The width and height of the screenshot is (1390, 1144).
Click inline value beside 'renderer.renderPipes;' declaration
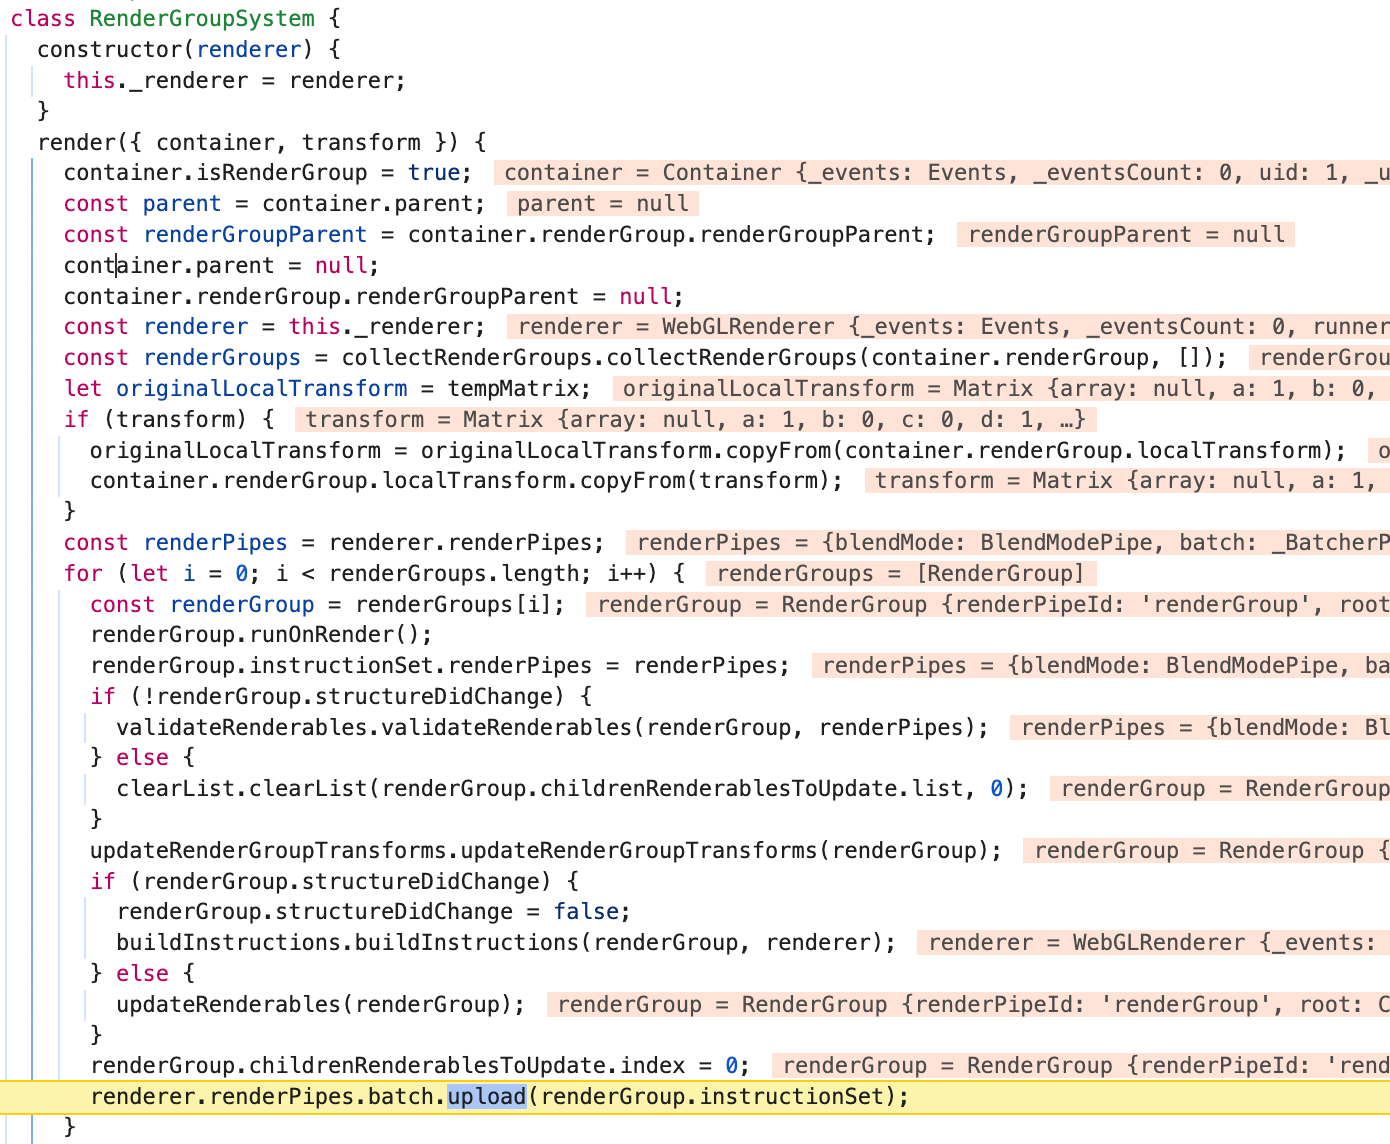pyautogui.click(x=1008, y=543)
